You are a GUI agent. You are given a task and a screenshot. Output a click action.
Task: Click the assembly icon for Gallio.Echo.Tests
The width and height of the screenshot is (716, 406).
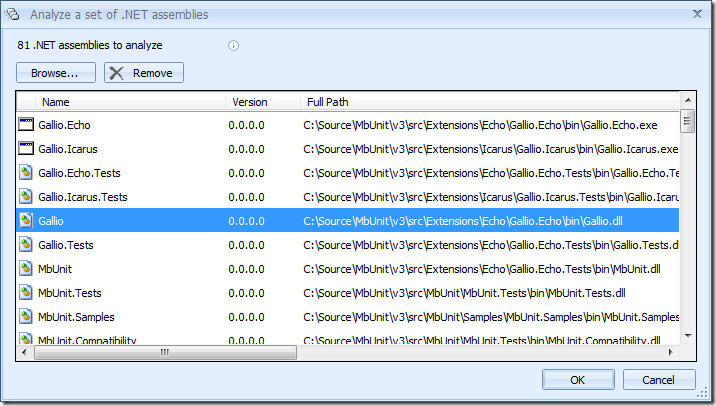[26, 173]
